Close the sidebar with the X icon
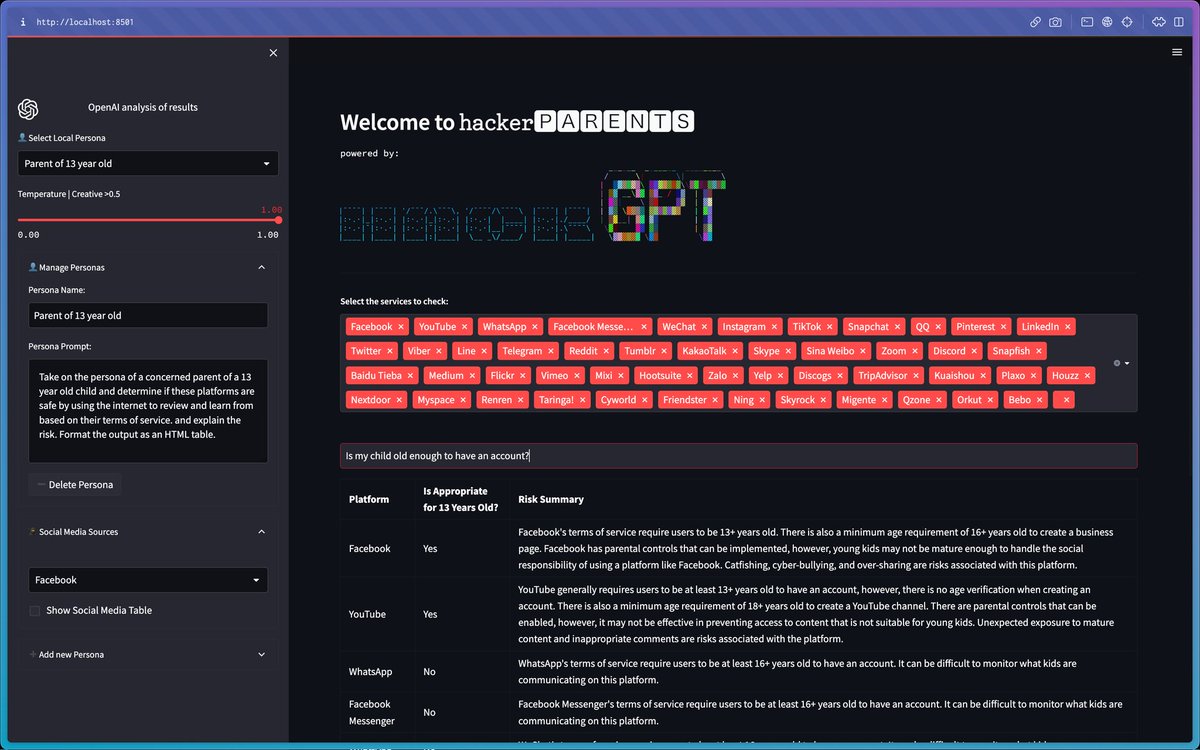Image resolution: width=1200 pixels, height=750 pixels. point(273,53)
